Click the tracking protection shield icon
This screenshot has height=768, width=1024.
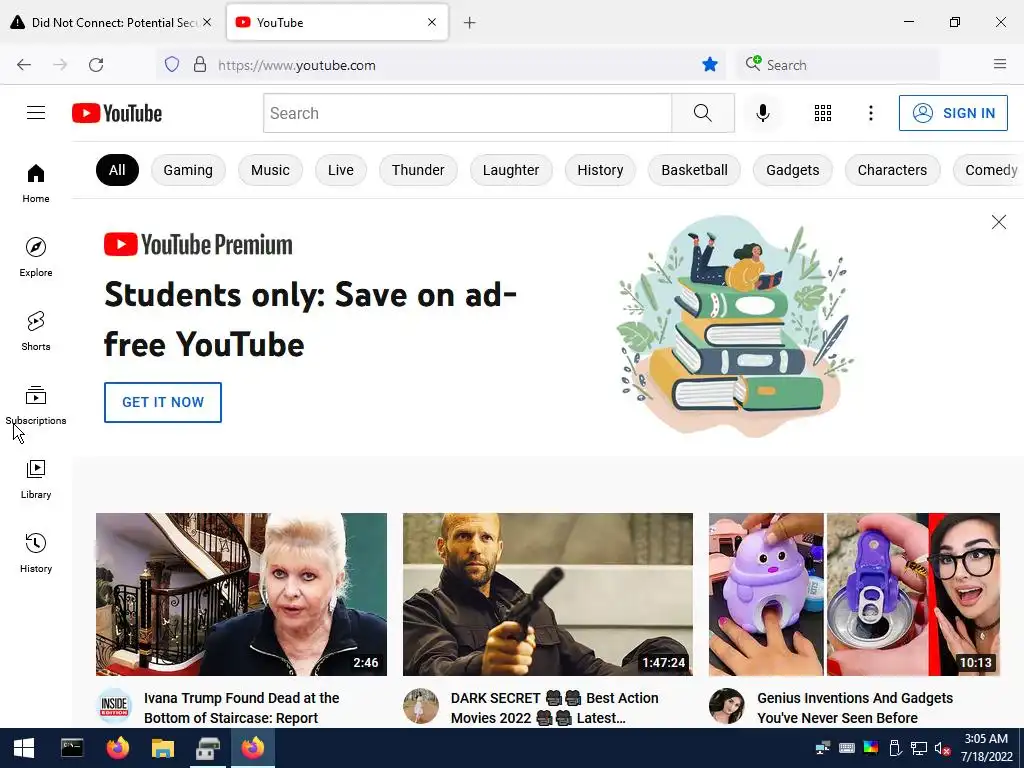172,65
